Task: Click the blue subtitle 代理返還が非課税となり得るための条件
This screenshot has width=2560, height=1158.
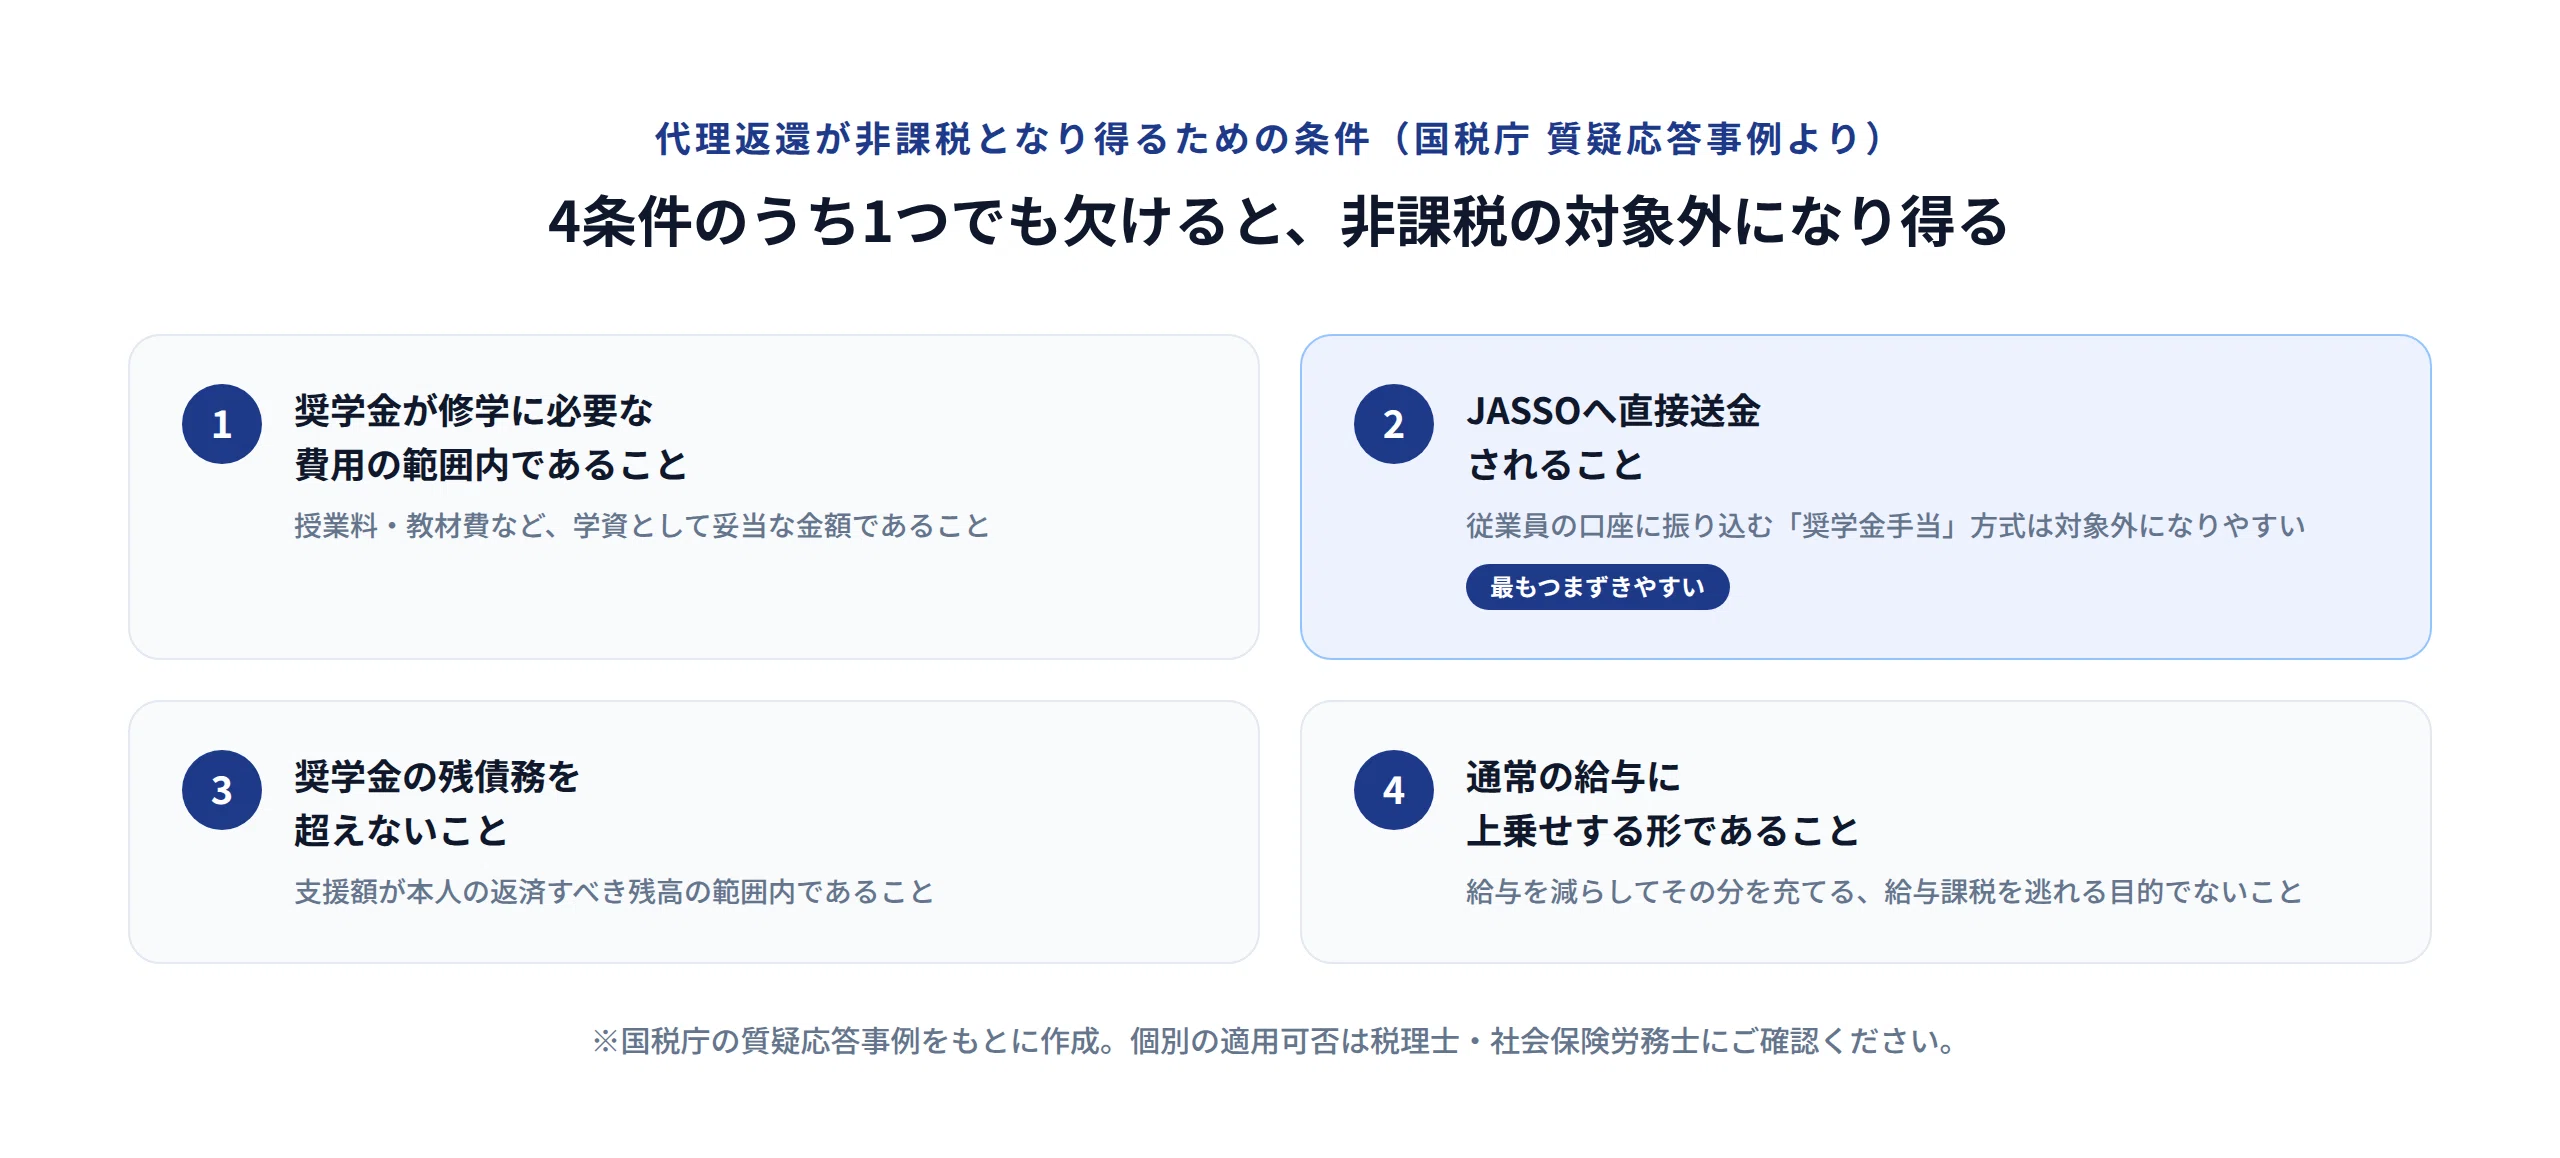Action: click(x=1270, y=139)
